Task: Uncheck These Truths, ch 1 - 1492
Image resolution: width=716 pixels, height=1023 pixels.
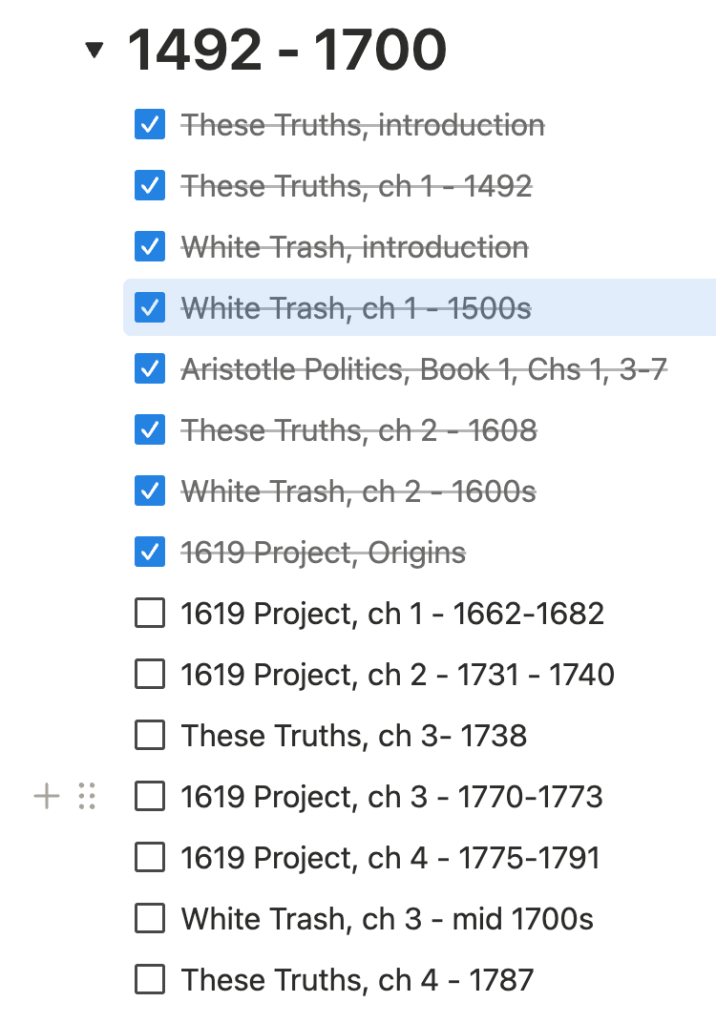Action: point(149,186)
